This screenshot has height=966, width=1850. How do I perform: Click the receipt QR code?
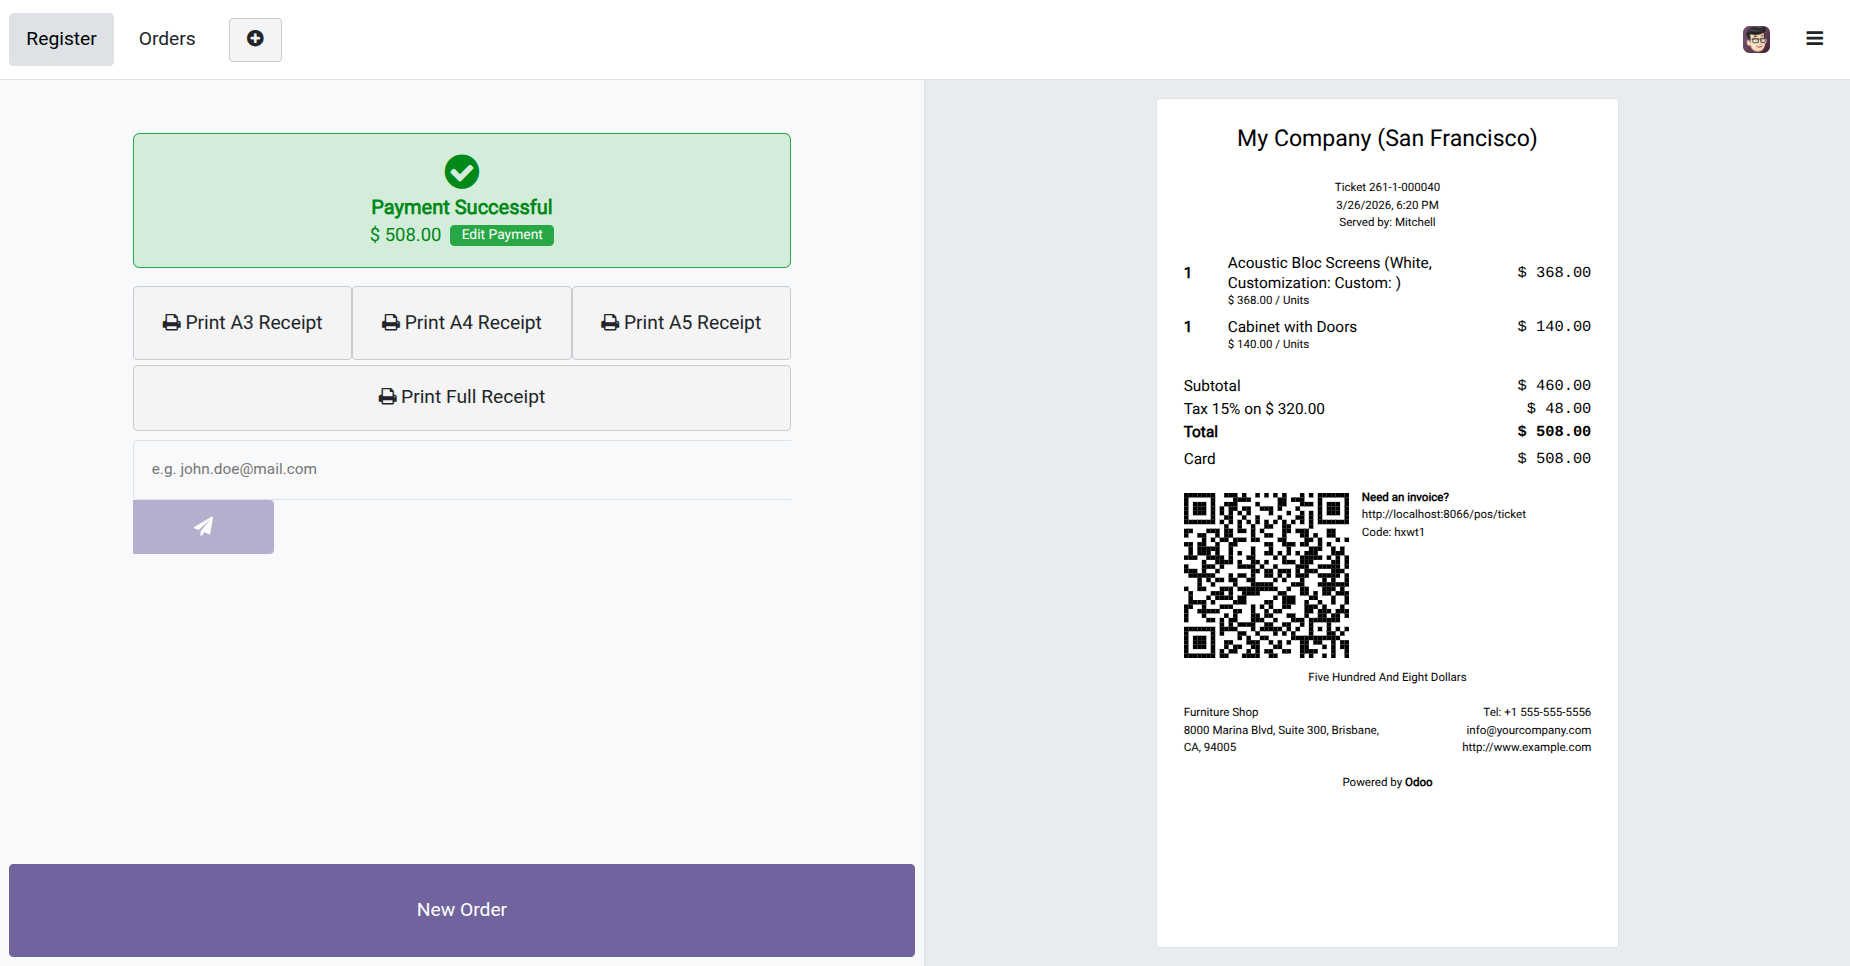click(x=1266, y=575)
